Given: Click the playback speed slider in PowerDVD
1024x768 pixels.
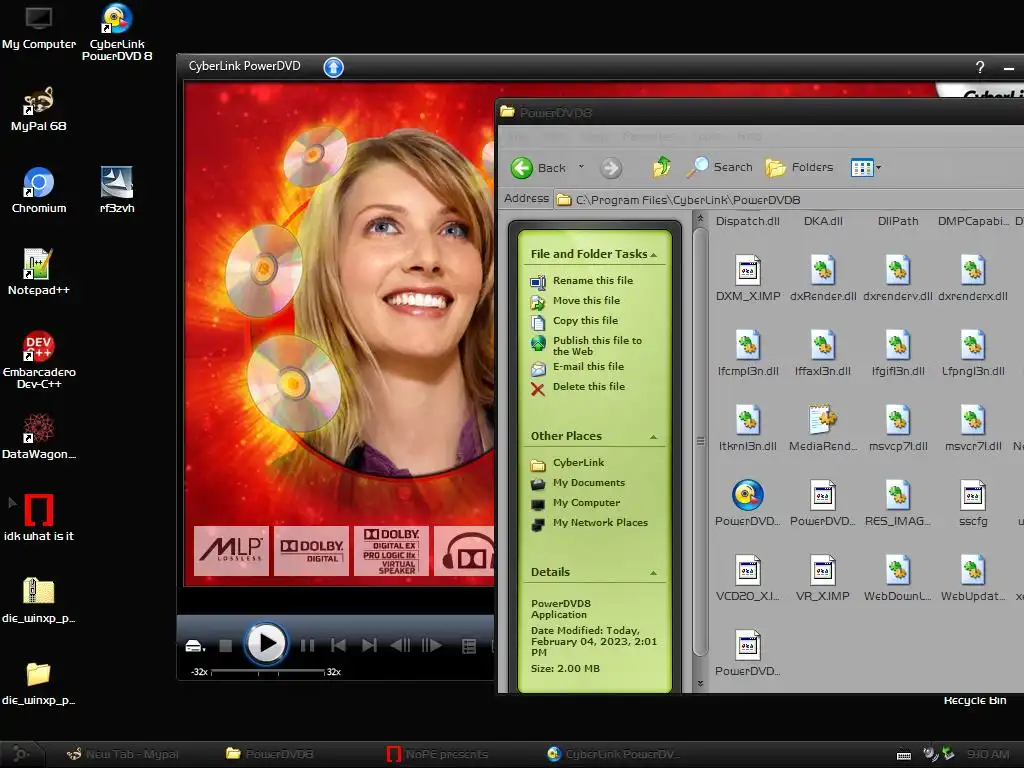Looking at the screenshot, I should (268, 671).
